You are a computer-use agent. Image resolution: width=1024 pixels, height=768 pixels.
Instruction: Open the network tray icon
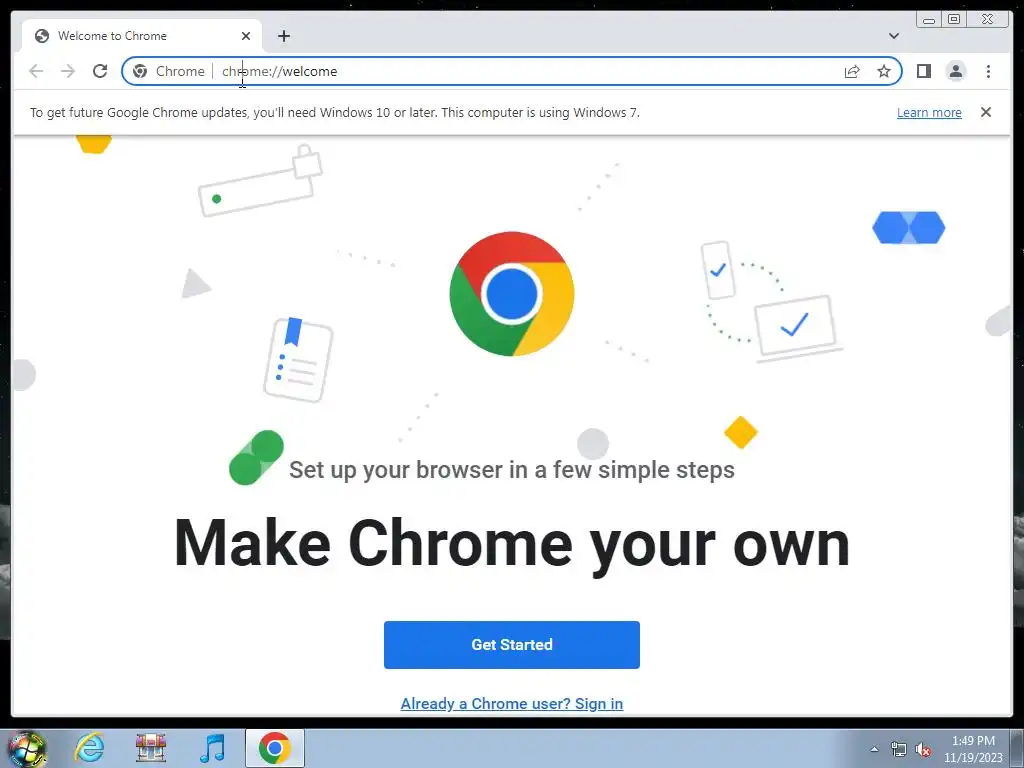[899, 750]
